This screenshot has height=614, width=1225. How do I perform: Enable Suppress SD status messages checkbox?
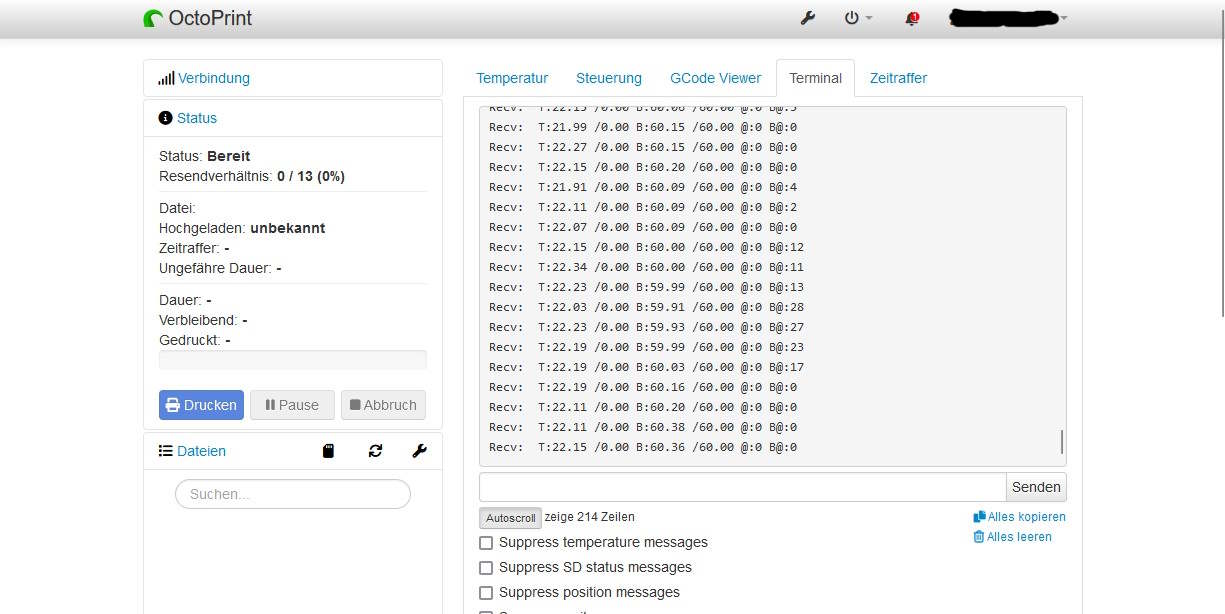coord(486,568)
